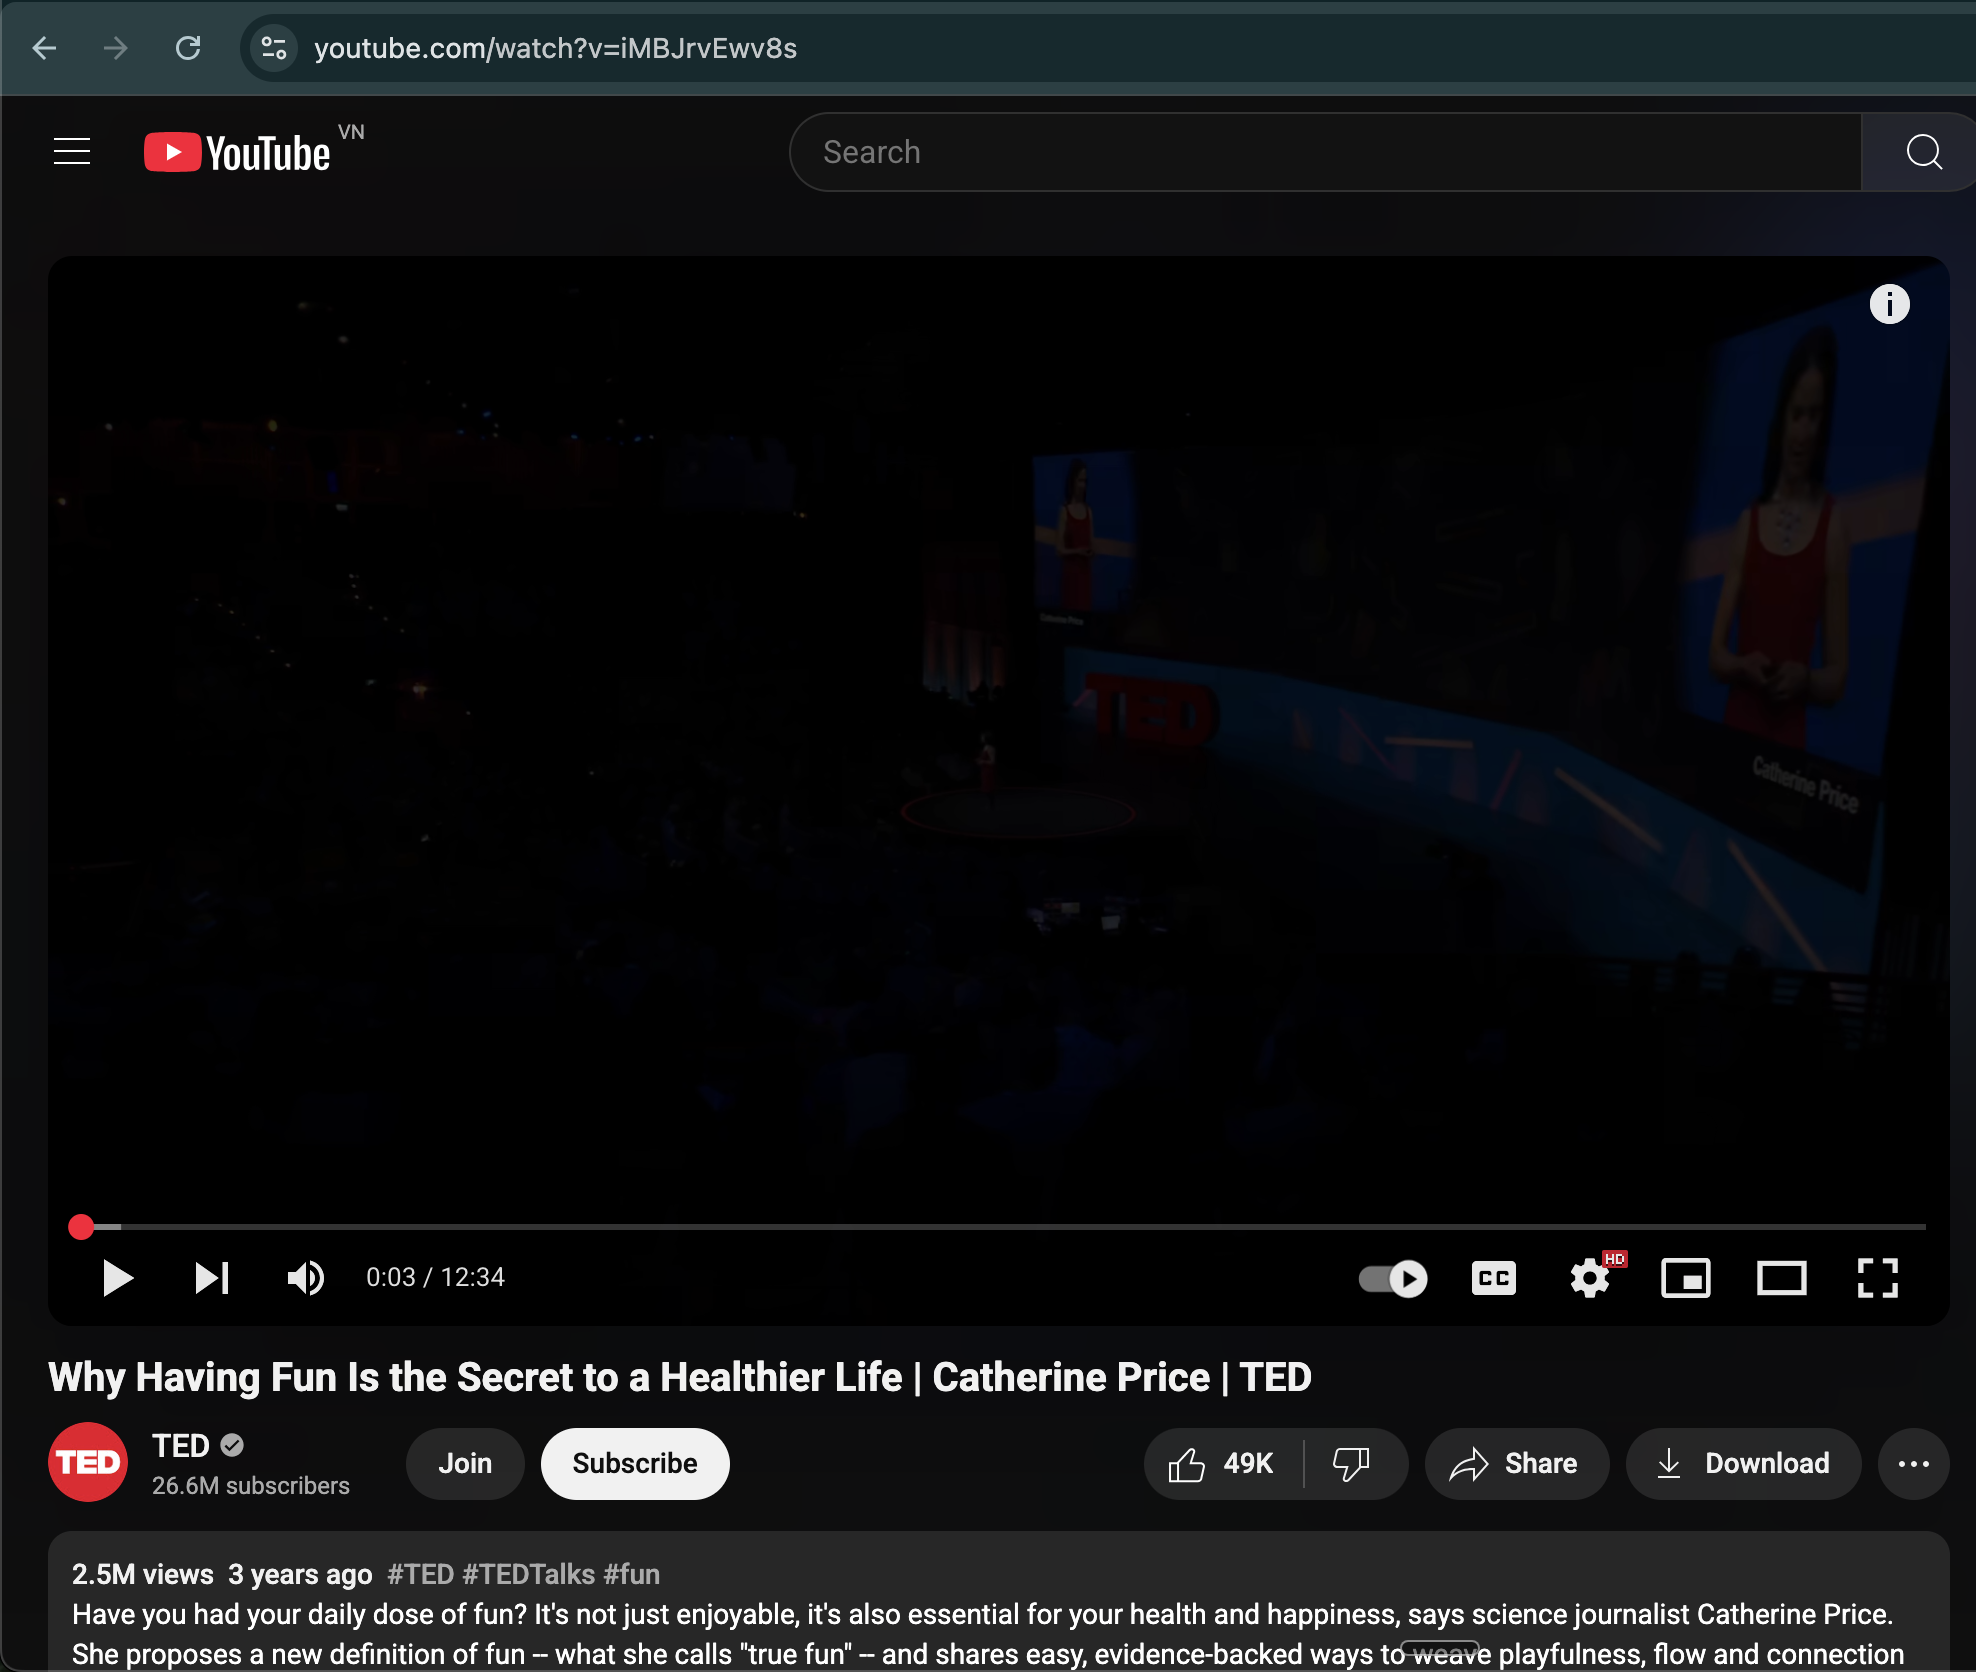Image resolution: width=1976 pixels, height=1672 pixels.
Task: Focus the YouTube Search field
Action: [1326, 152]
